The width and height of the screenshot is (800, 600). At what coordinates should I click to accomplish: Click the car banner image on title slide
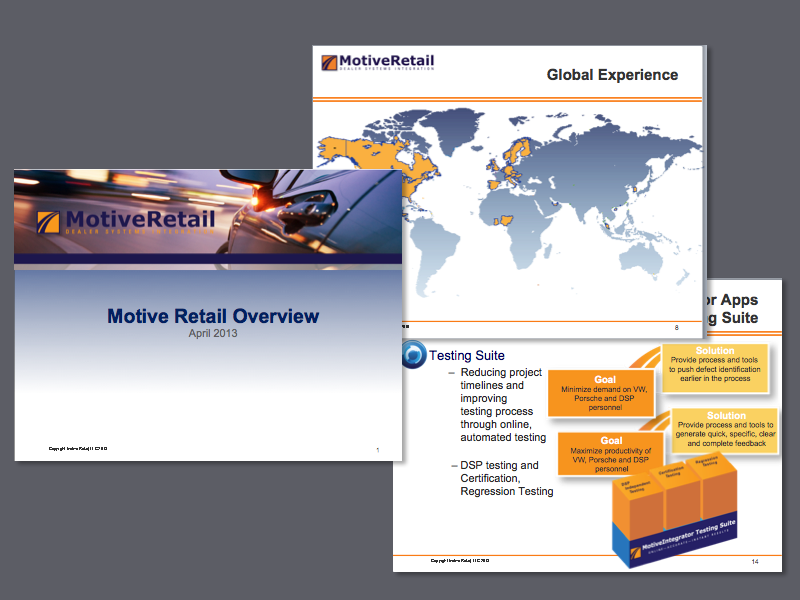tap(208, 212)
